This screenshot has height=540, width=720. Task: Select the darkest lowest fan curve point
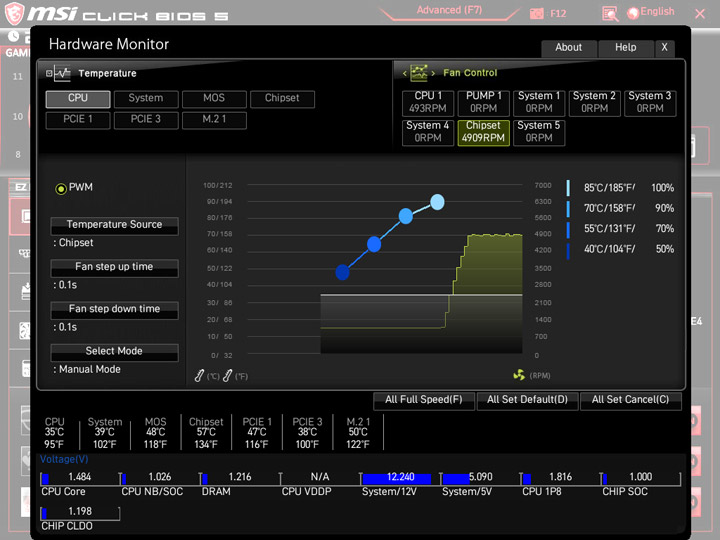pos(342,272)
